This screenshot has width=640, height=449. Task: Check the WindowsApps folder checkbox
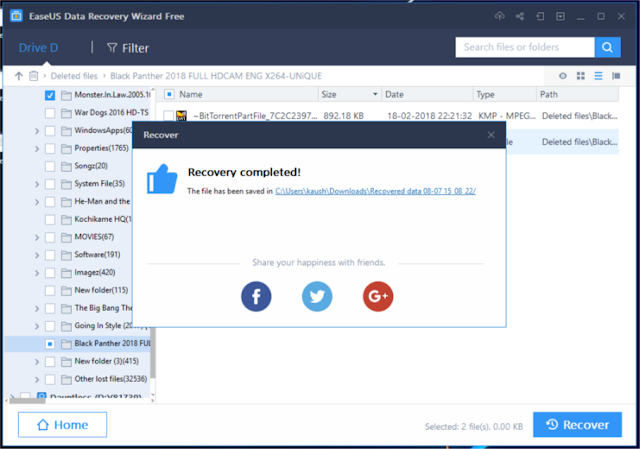50,131
